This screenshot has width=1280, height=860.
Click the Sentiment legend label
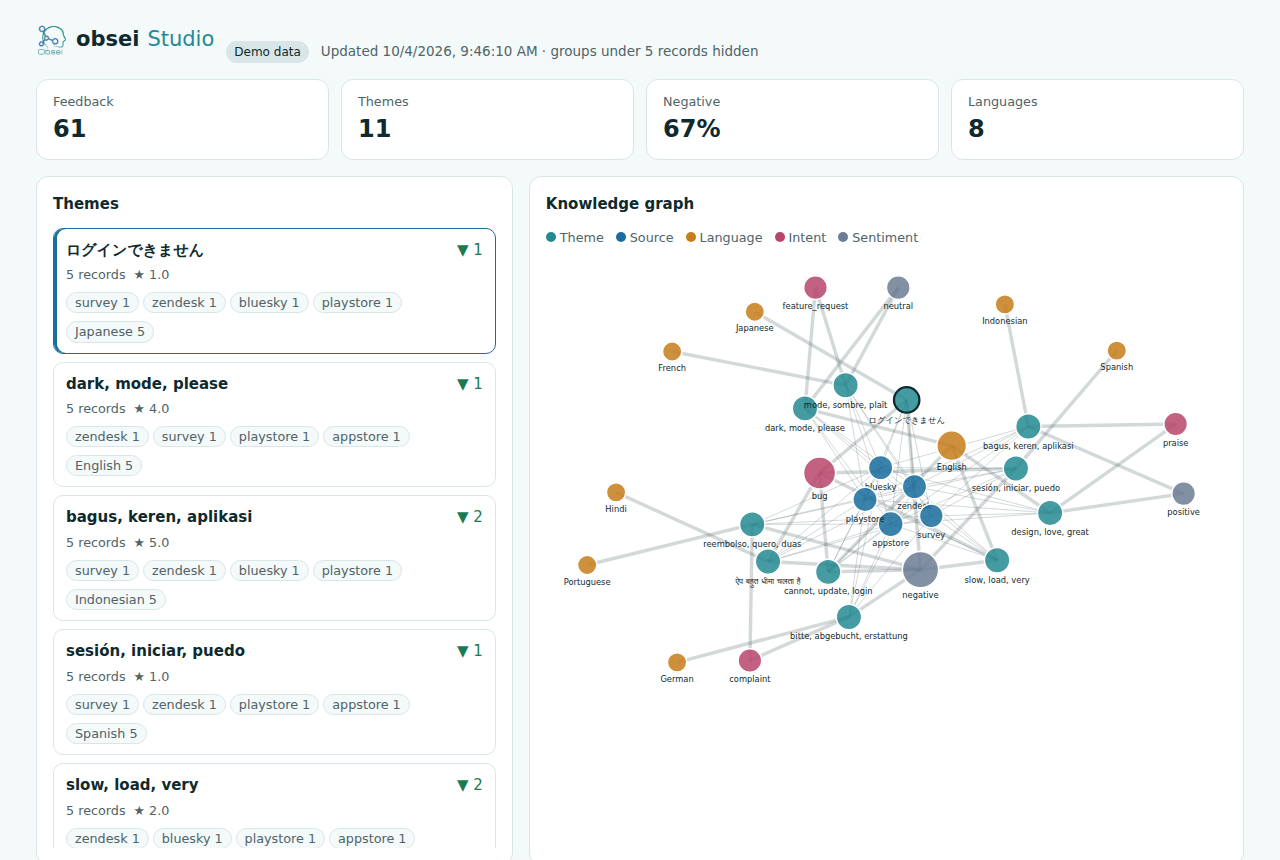point(885,238)
